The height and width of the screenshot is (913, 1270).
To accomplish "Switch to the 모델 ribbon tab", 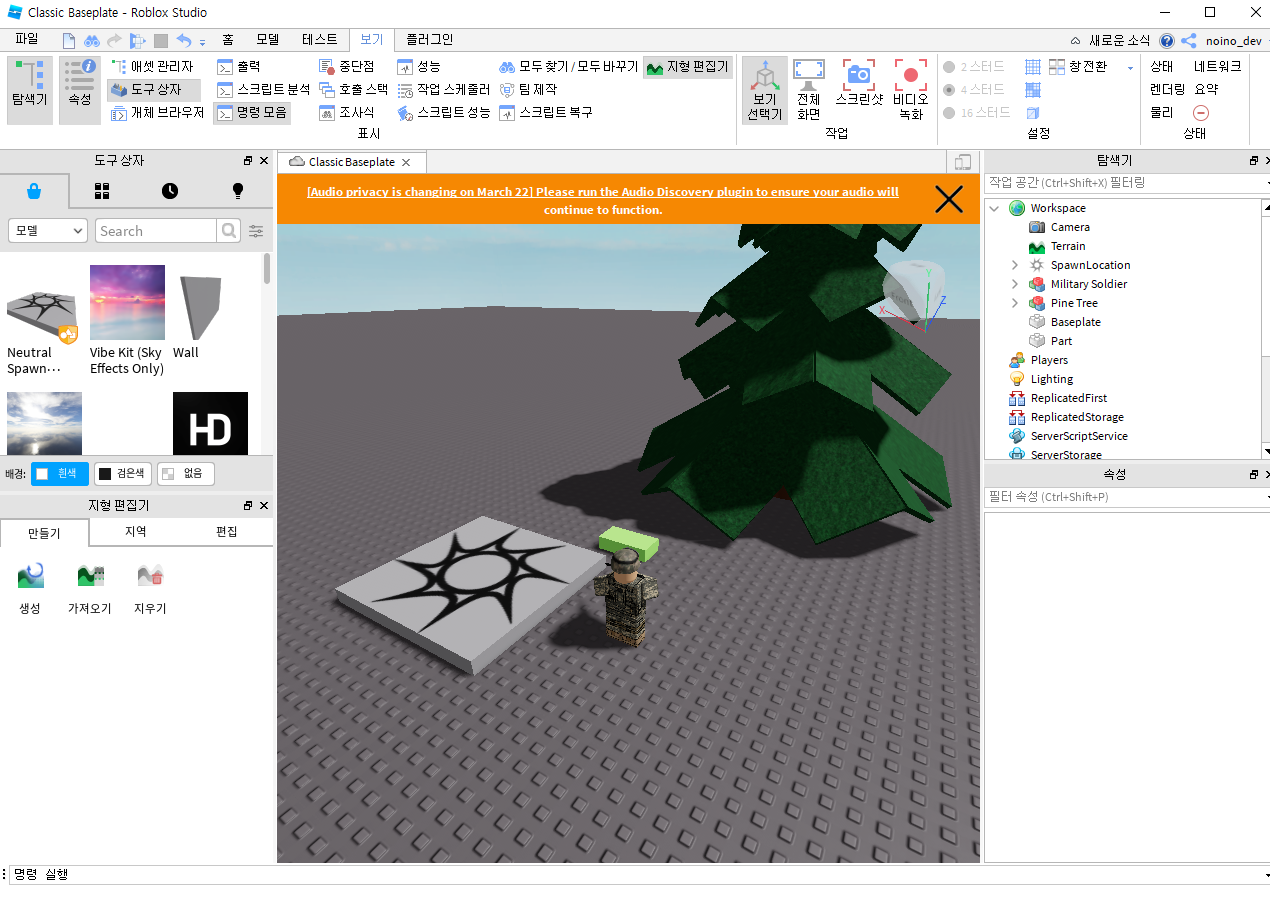I will coord(267,39).
